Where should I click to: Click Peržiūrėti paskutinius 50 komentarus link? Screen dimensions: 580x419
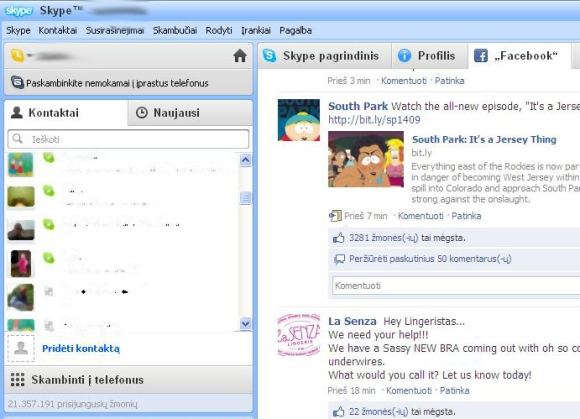coord(430,259)
